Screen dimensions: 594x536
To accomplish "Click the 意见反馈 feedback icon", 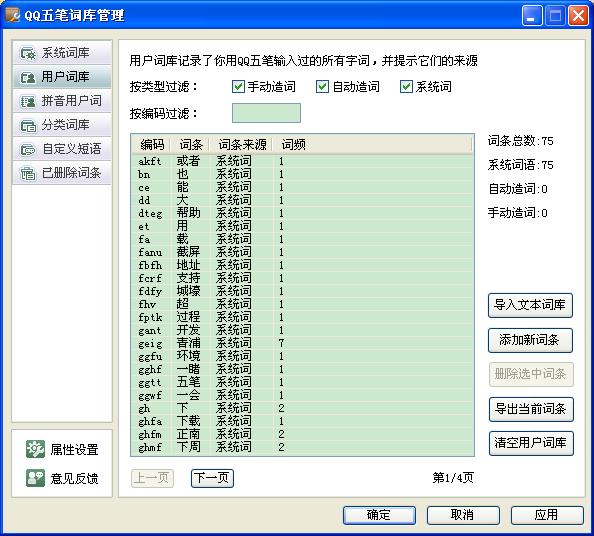I will (x=36, y=478).
